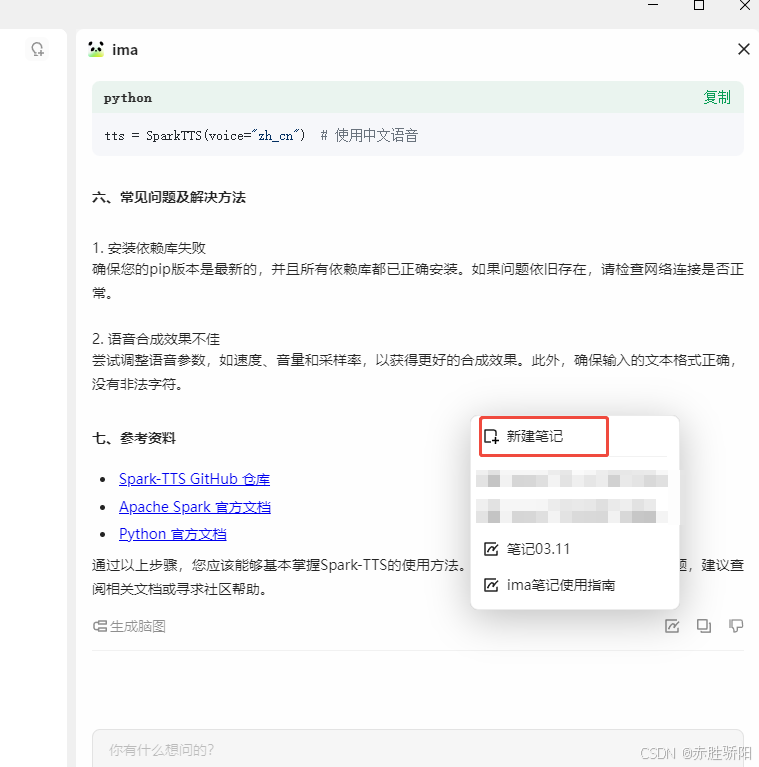The width and height of the screenshot is (759, 767).
Task: Click text 2. 语音合成效果不佳
Action: [x=156, y=339]
